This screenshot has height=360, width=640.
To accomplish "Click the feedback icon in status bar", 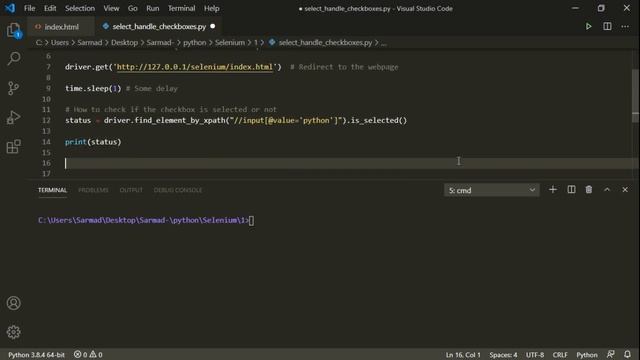I will [x=611, y=354].
